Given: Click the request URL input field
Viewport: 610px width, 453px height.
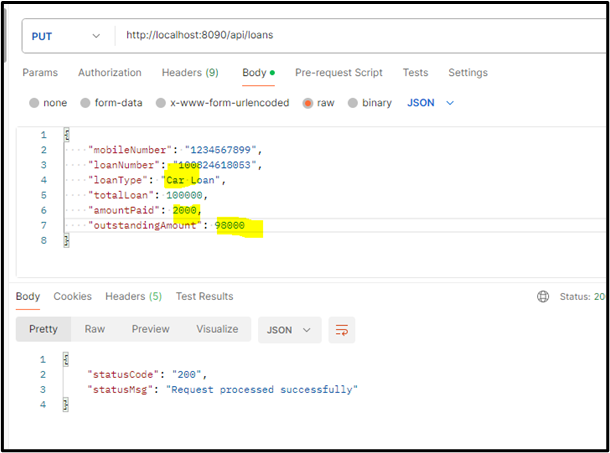Looking at the screenshot, I should pyautogui.click(x=350, y=36).
